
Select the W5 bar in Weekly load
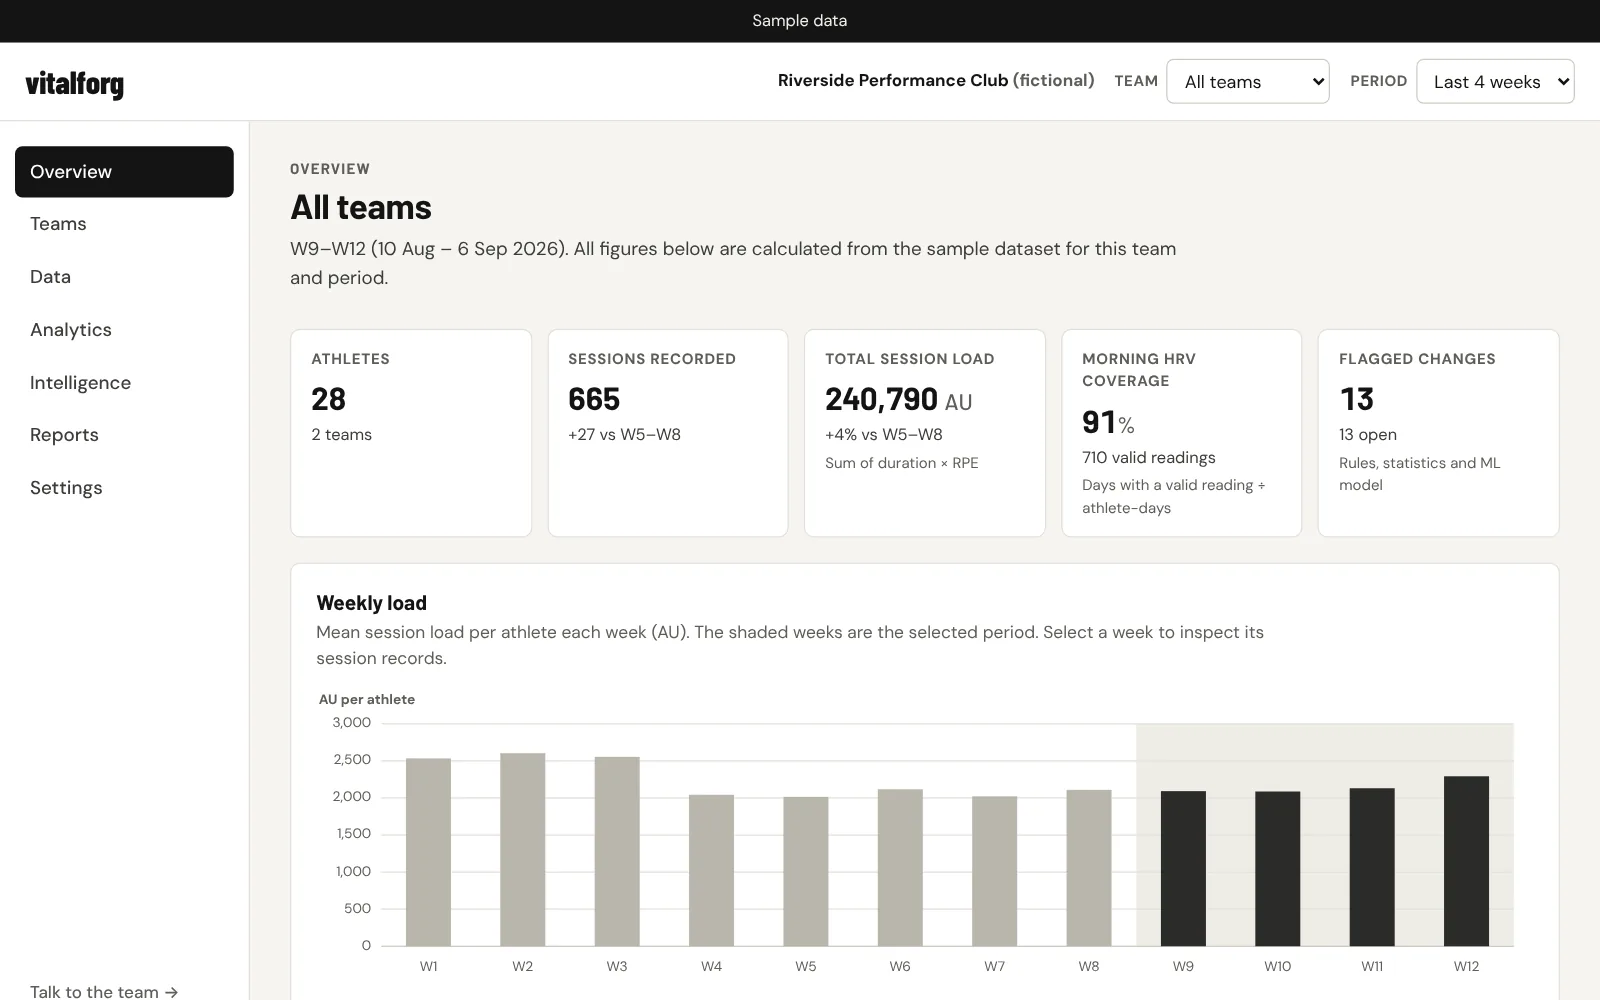(x=806, y=871)
